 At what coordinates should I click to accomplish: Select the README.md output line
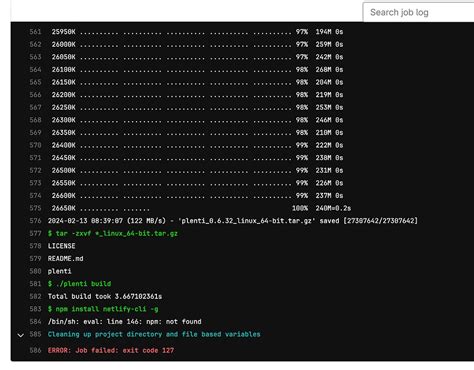[66, 259]
